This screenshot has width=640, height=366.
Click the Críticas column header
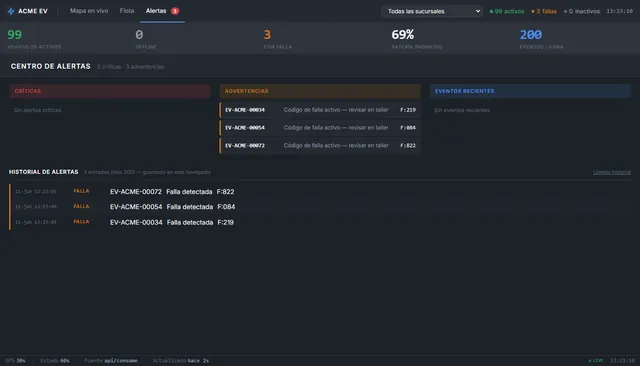pos(110,91)
